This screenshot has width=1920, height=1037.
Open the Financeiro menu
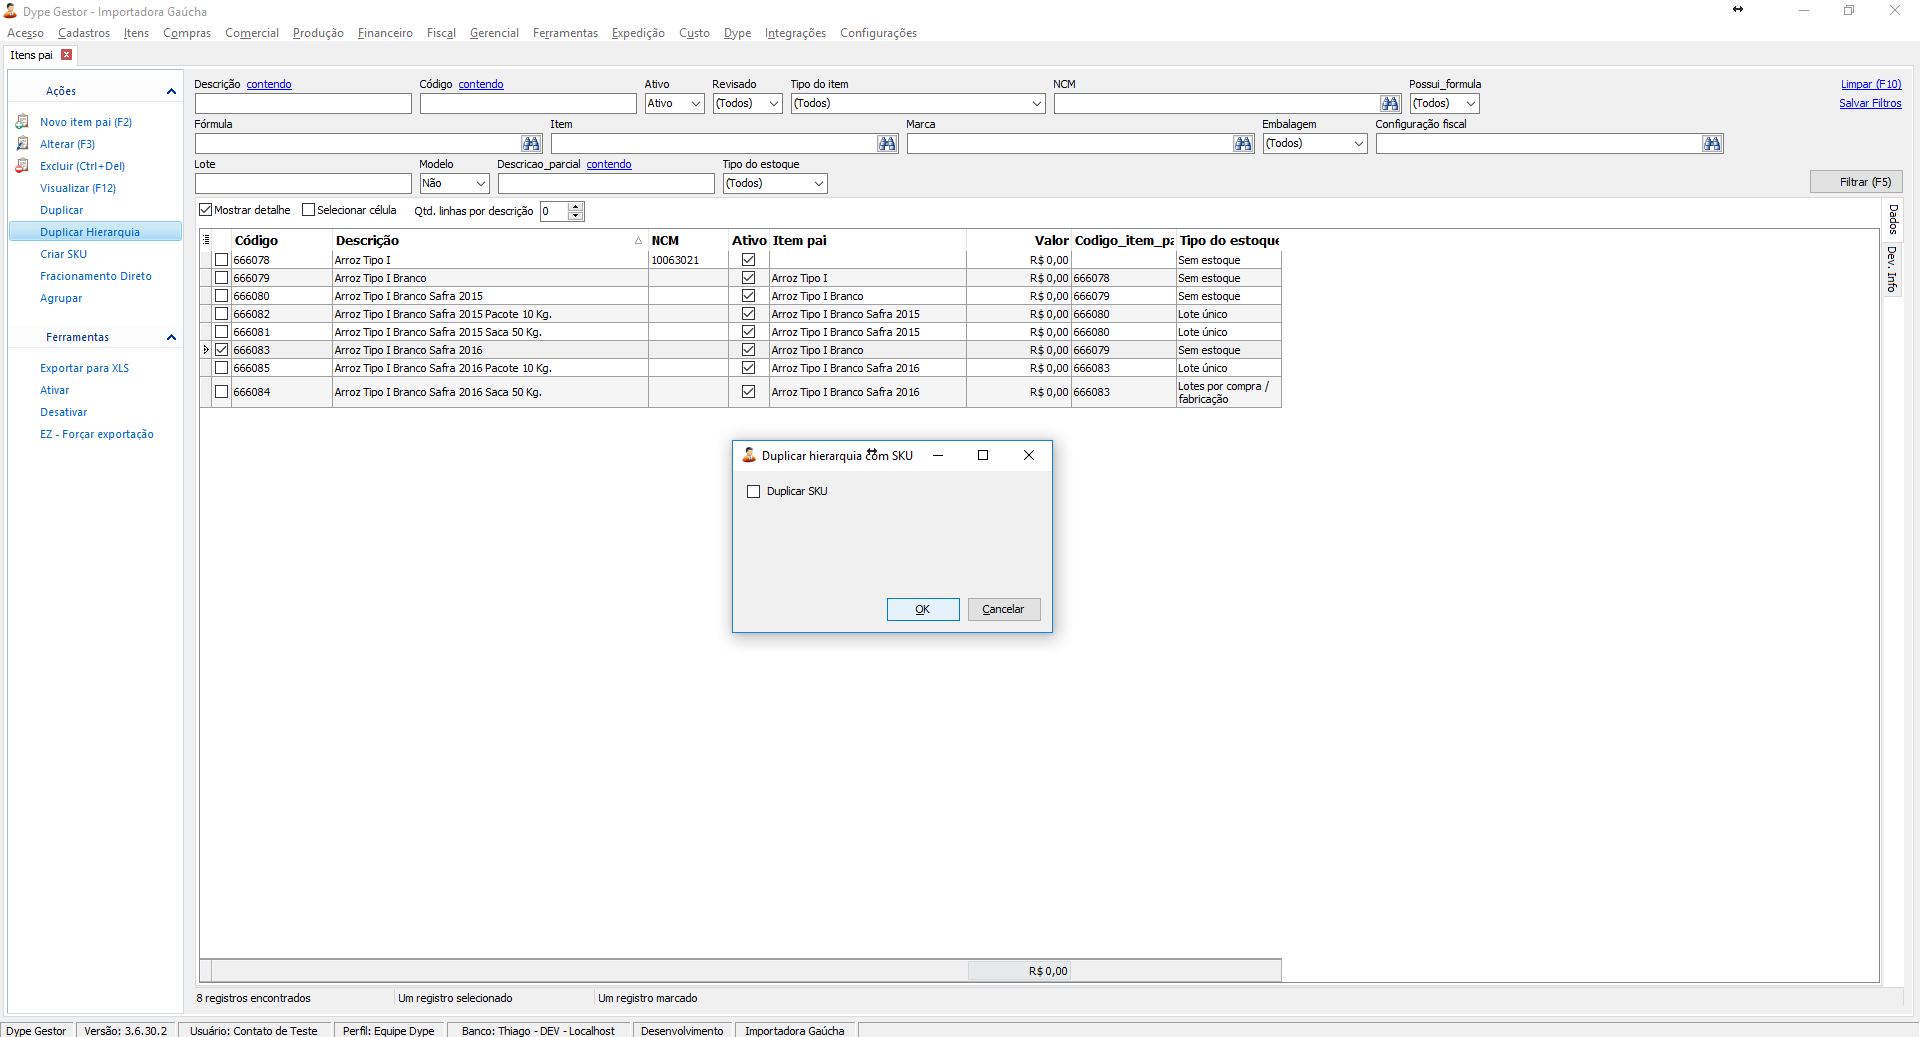coord(385,33)
